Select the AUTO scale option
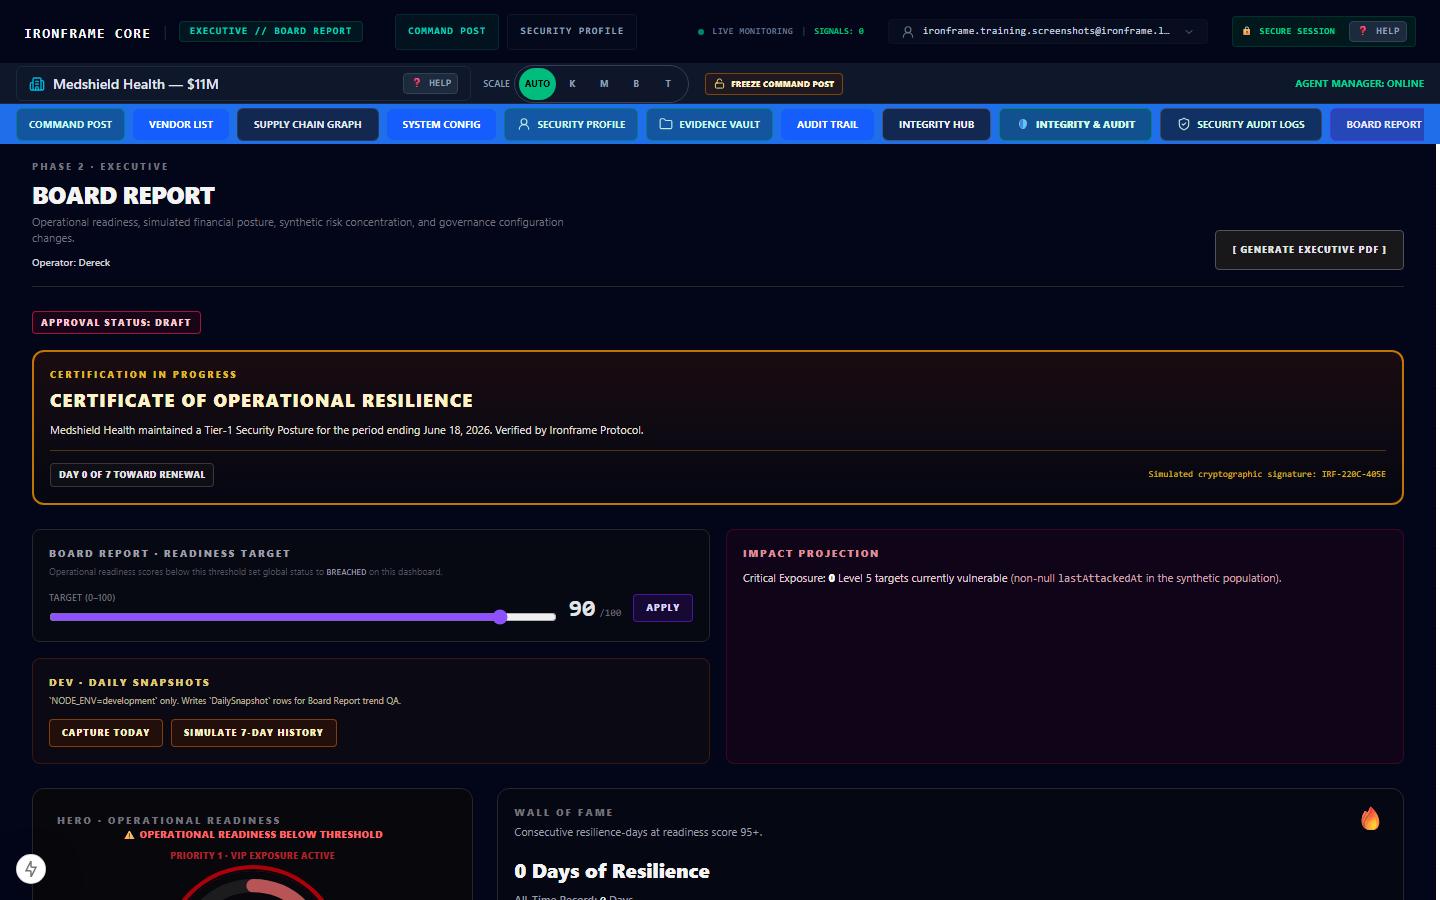Viewport: 1440px width, 900px height. coord(537,84)
